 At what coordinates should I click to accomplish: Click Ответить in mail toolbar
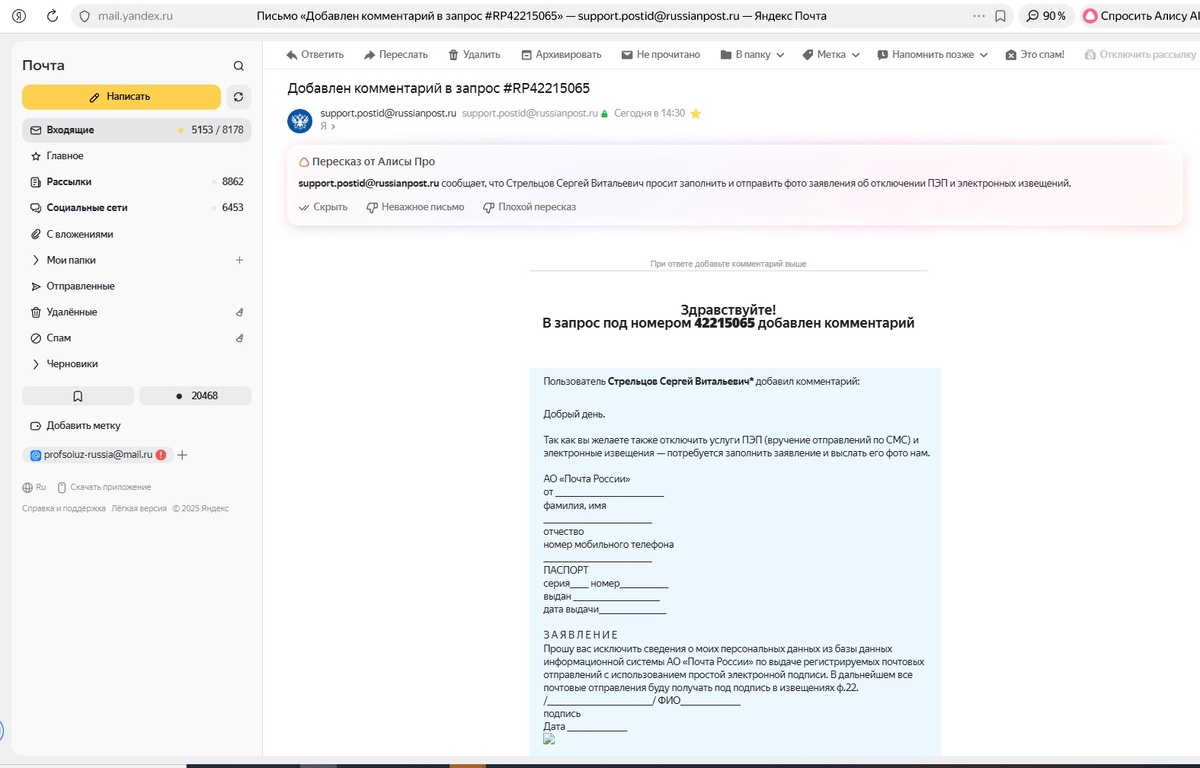[314, 55]
